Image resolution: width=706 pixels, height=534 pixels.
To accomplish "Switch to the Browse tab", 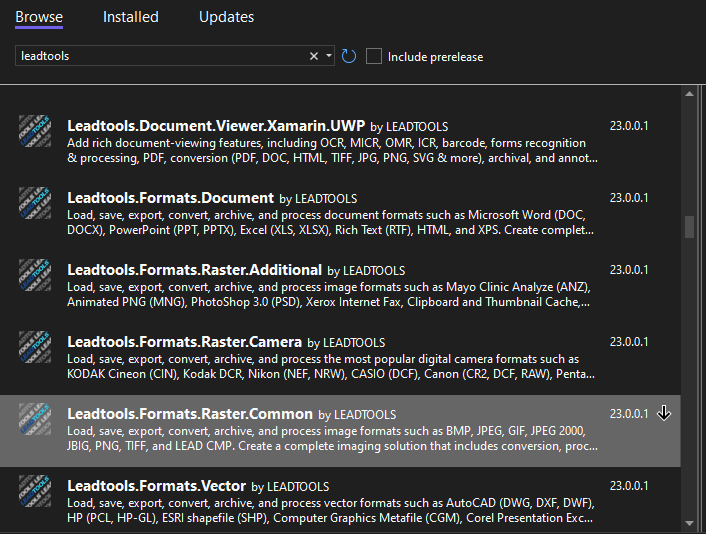I will tap(39, 17).
